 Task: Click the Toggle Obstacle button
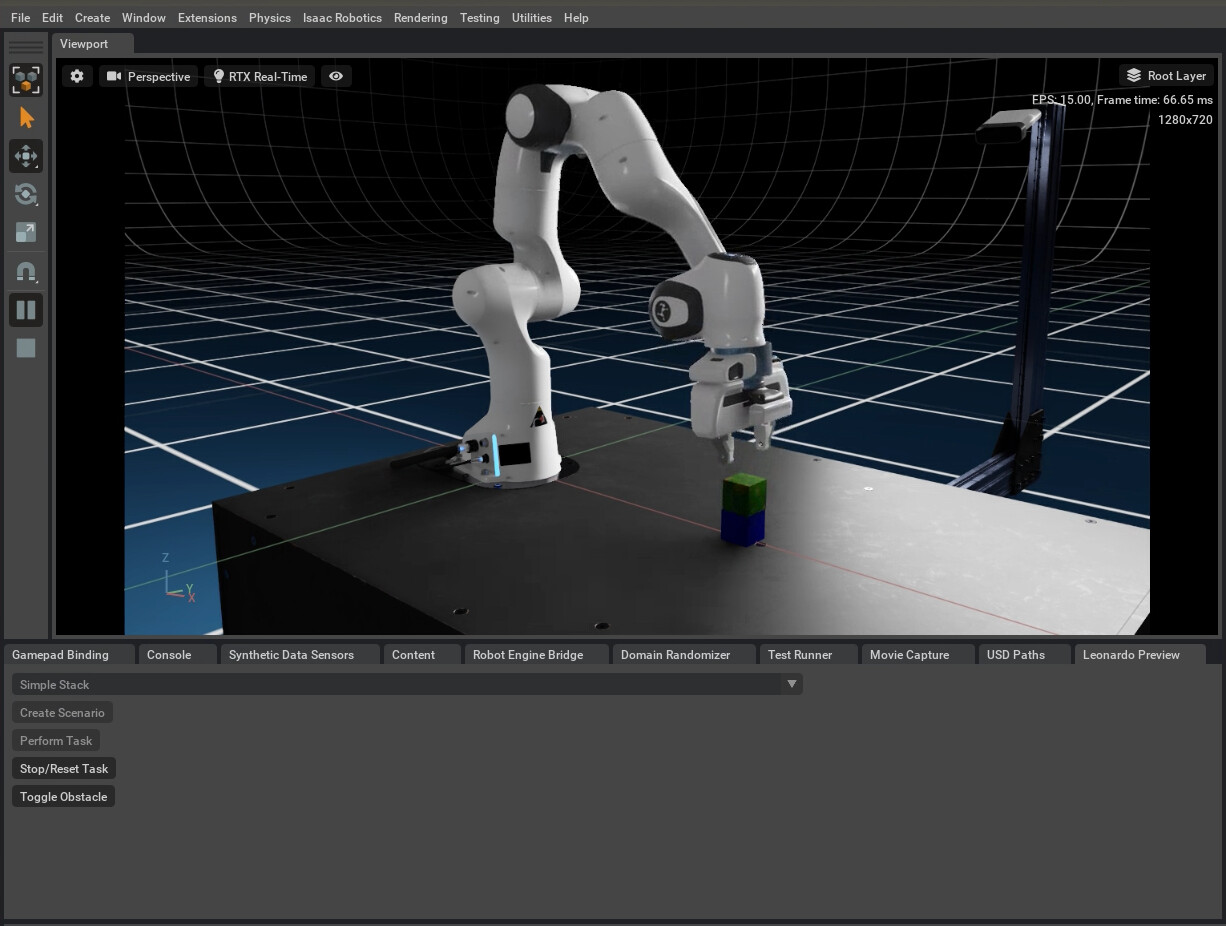(63, 797)
